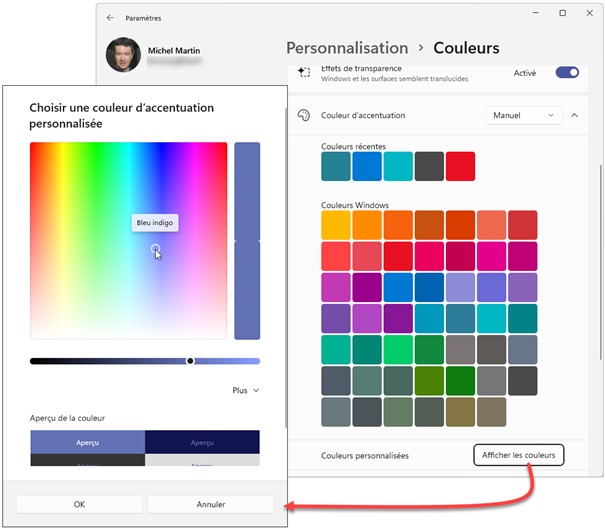
Task: Collapse the Couleur d'accentuation section
Action: coord(574,116)
